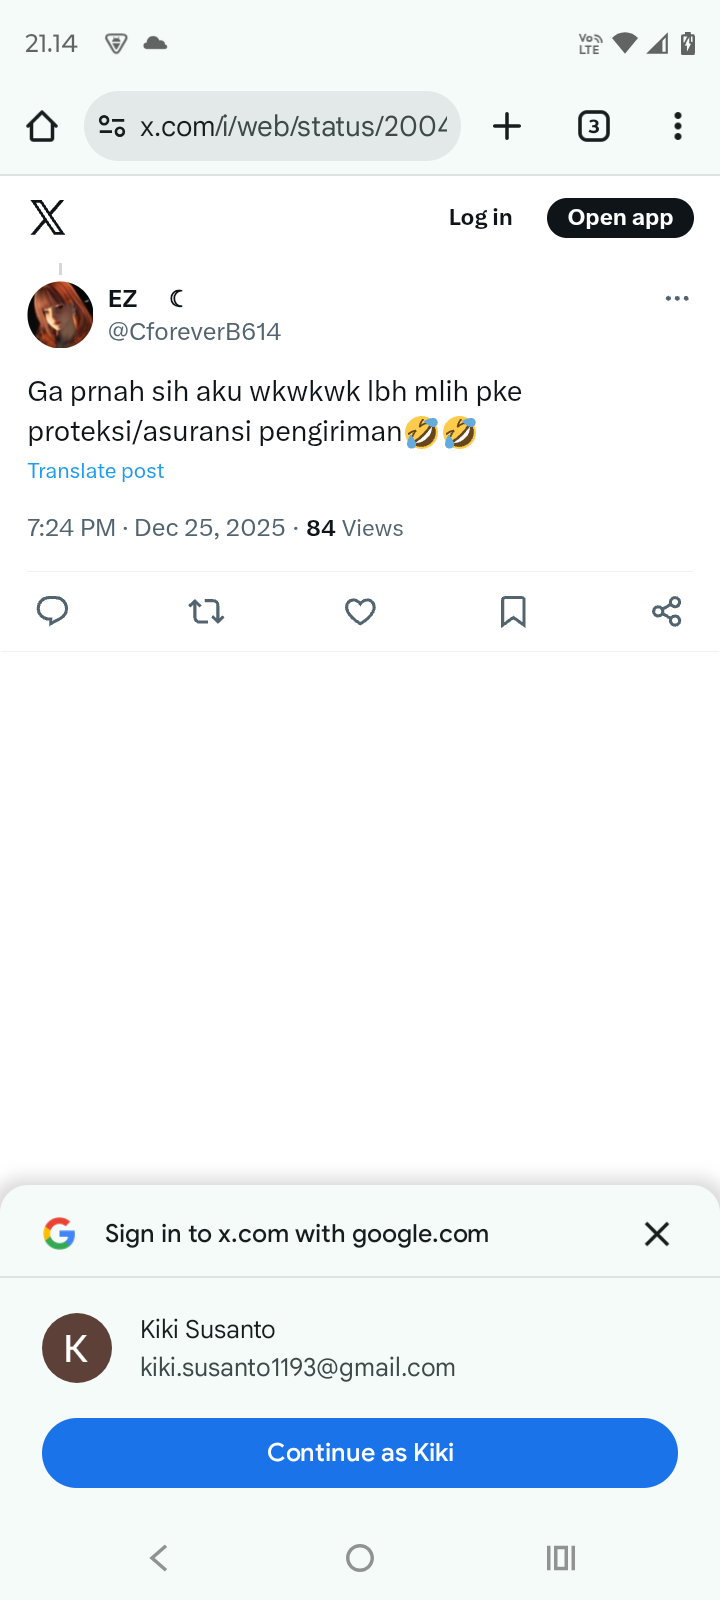Open browser home page icon
Viewport: 720px width, 1600px height.
click(42, 127)
